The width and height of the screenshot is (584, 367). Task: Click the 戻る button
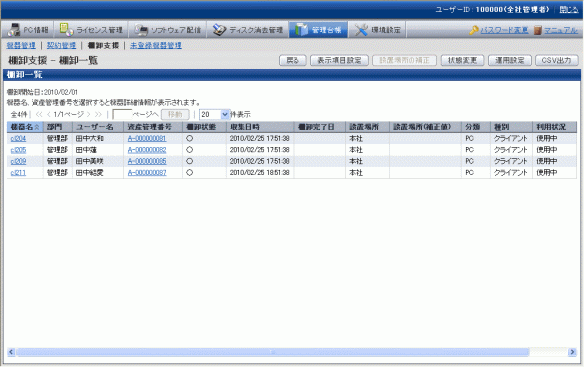point(293,60)
